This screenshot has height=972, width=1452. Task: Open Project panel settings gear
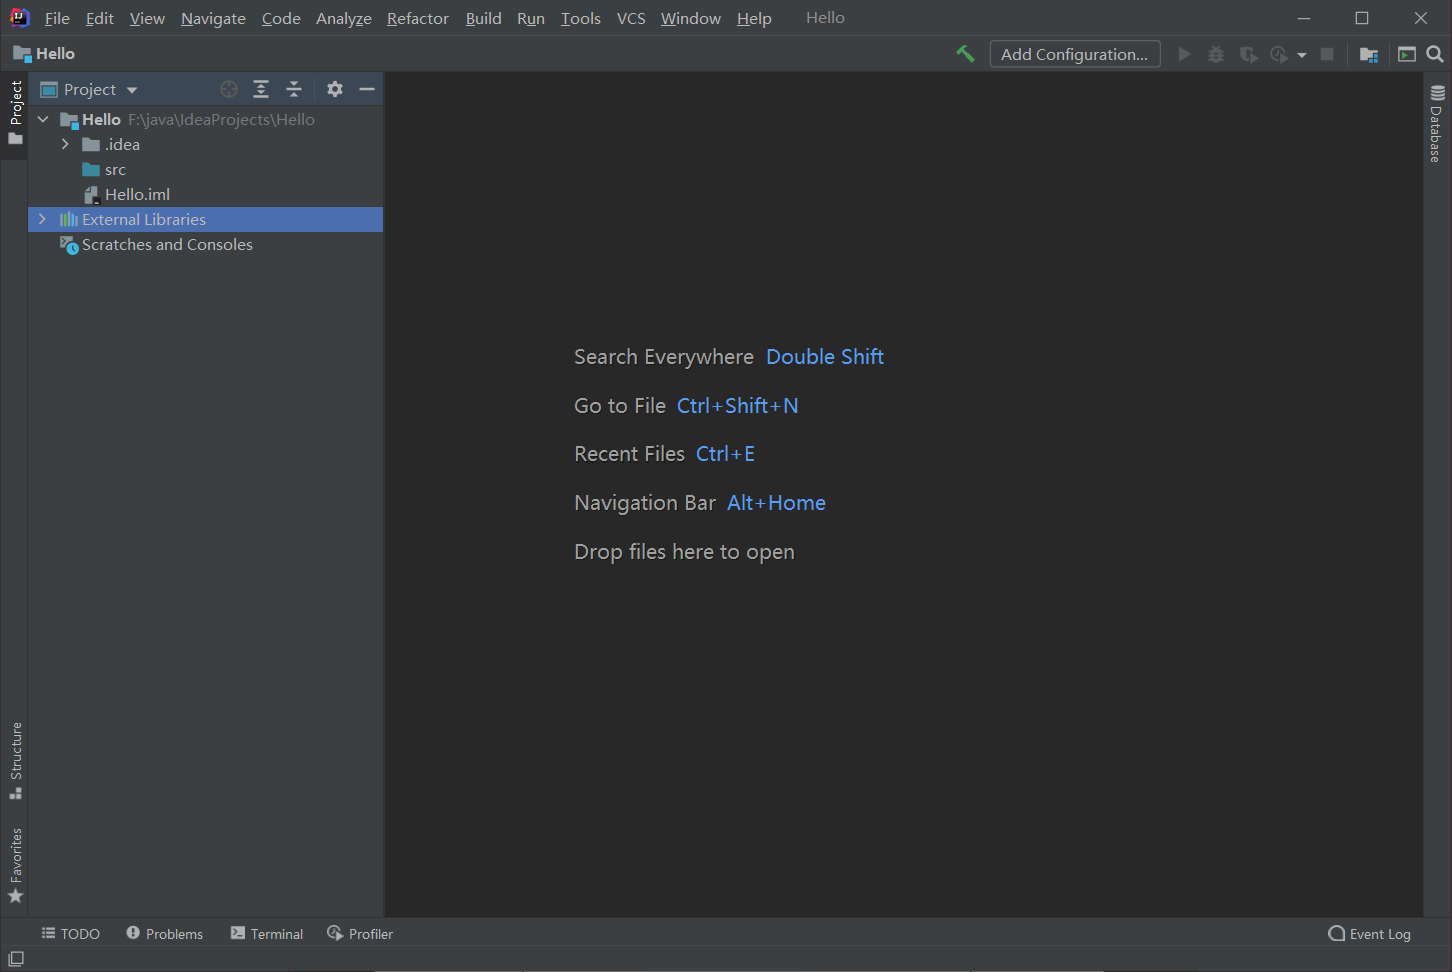(x=335, y=89)
